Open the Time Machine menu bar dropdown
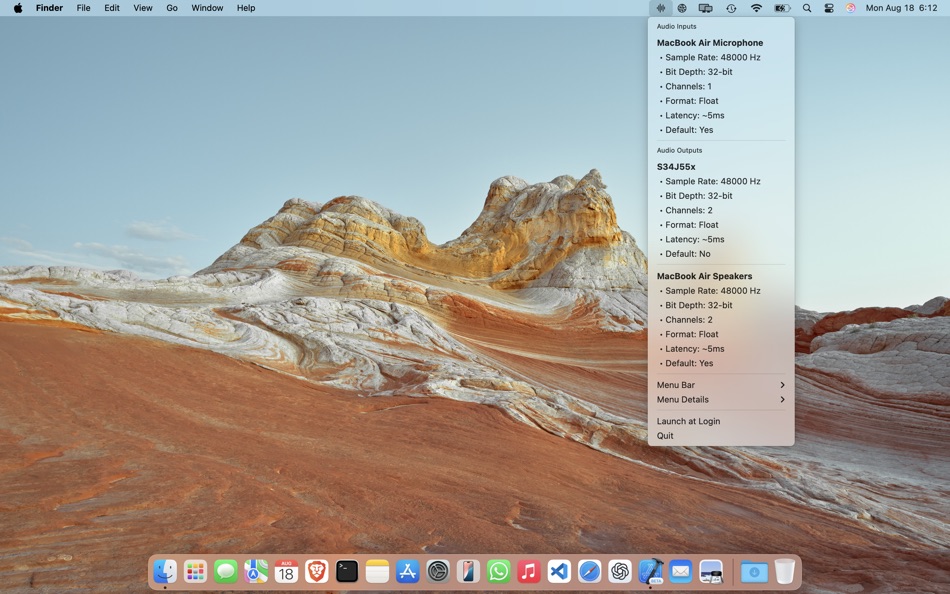This screenshot has height=594, width=950. tap(731, 7)
